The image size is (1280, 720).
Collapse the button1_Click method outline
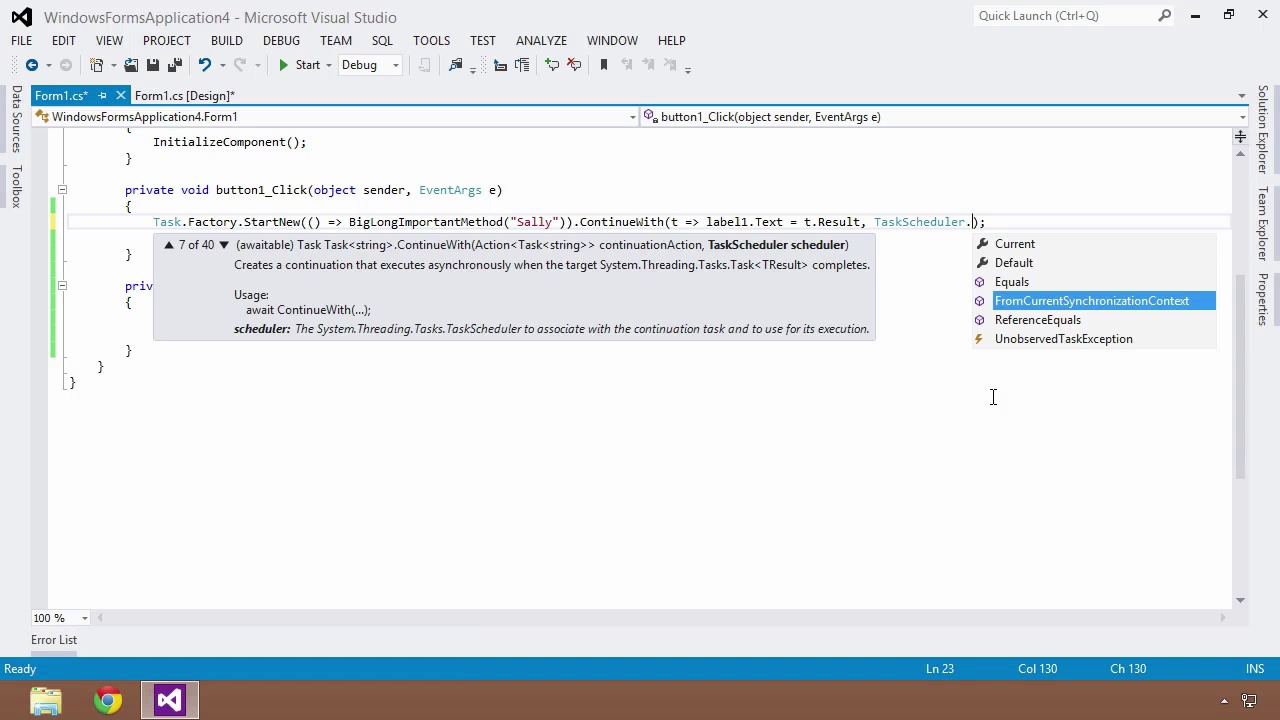click(62, 190)
